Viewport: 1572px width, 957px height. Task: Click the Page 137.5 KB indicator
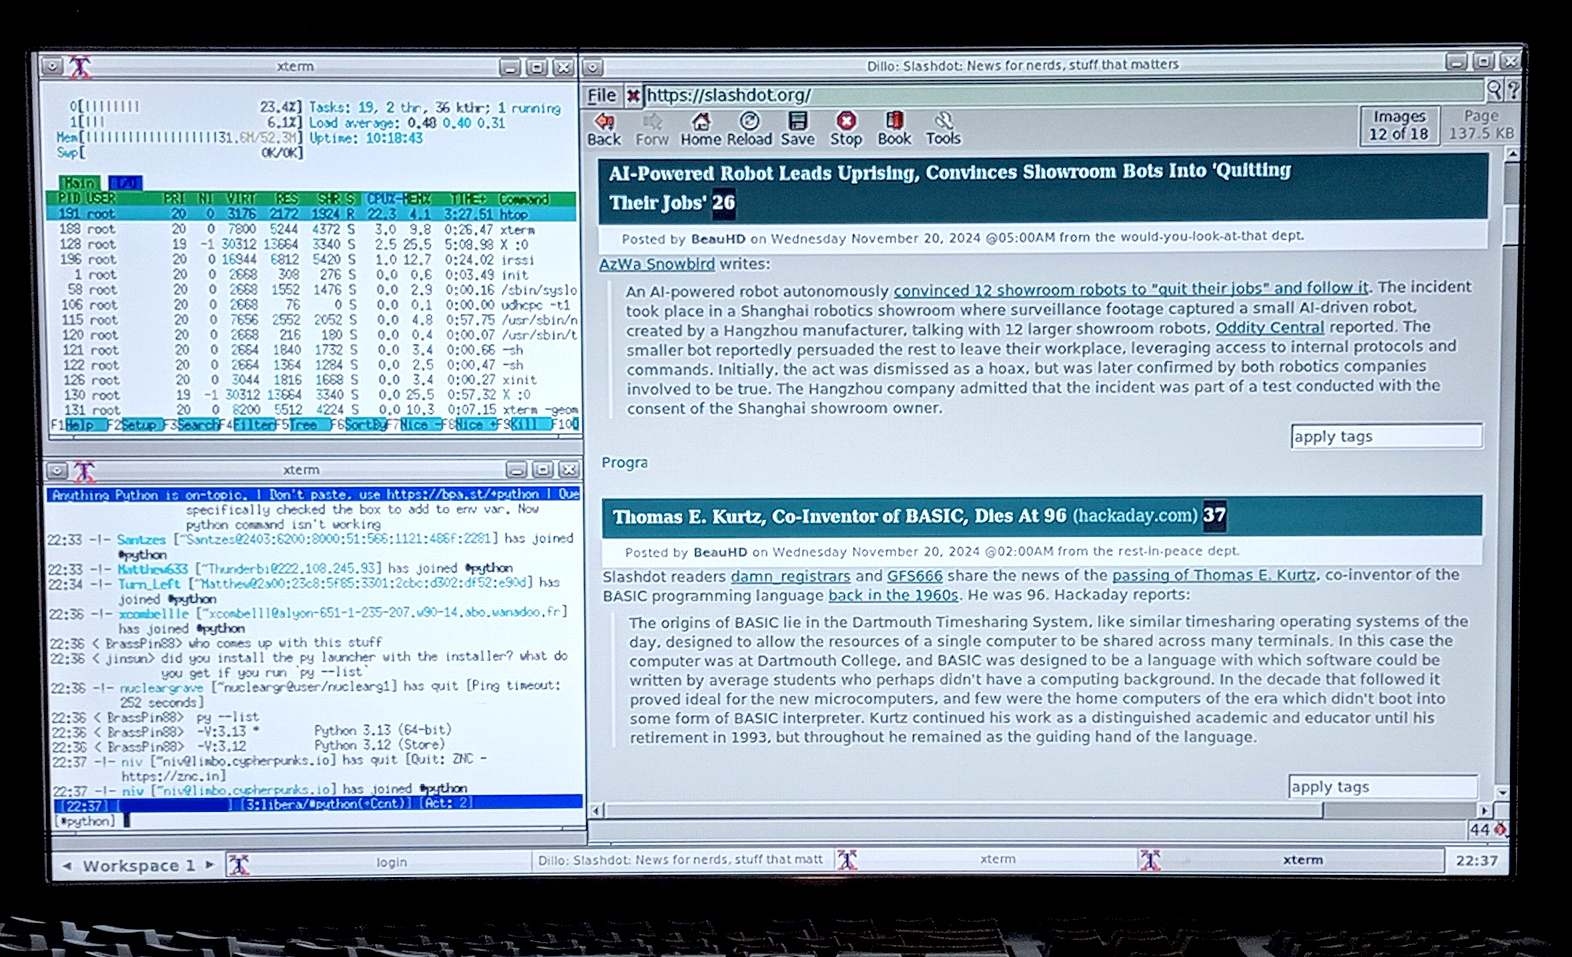[x=1481, y=124]
